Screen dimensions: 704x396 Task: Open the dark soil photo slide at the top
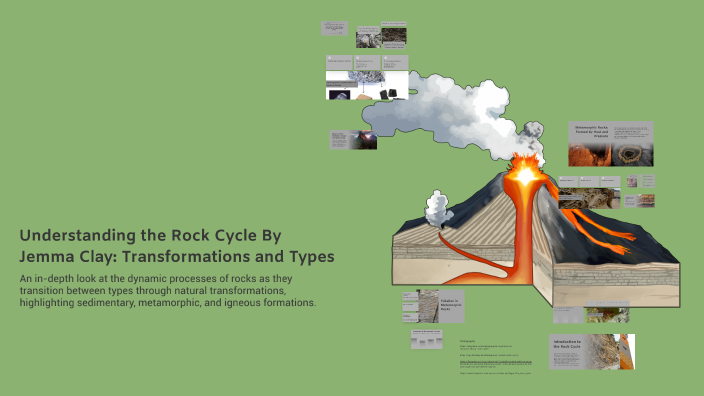coord(394,35)
